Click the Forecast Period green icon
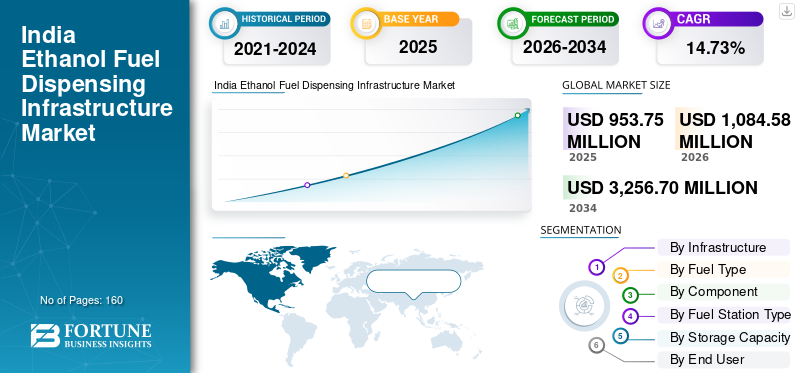800x373 pixels. pos(512,23)
